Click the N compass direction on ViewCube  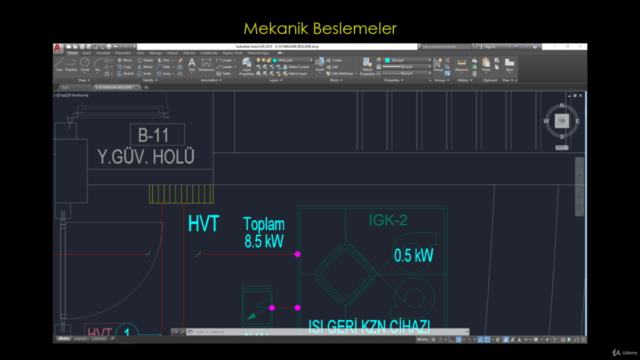pos(562,106)
